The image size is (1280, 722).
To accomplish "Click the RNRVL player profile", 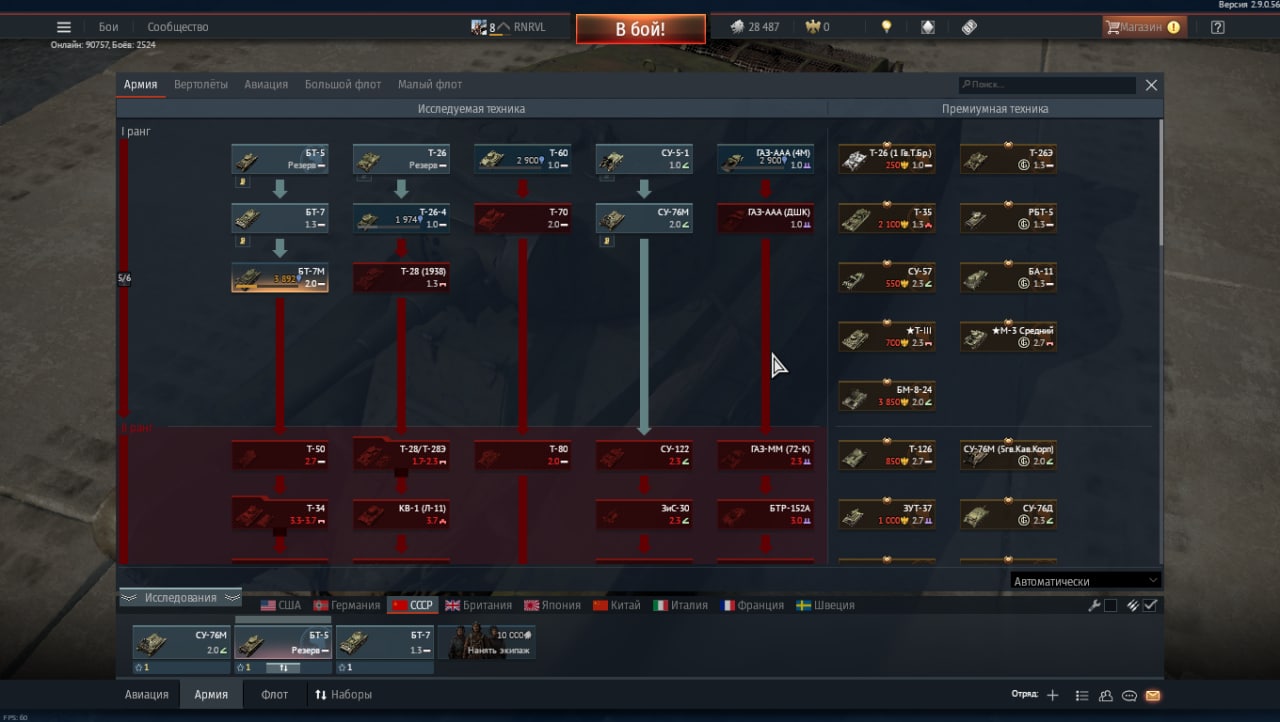I will click(509, 27).
